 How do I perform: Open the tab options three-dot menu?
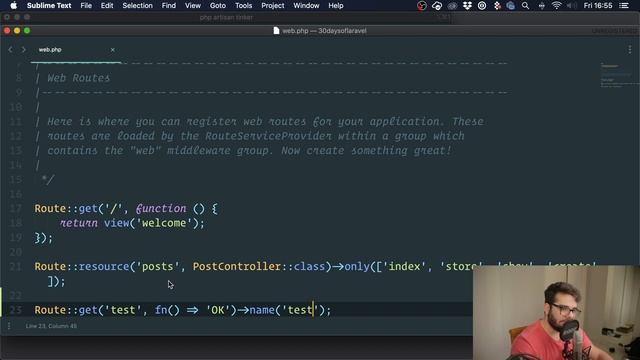click(630, 49)
